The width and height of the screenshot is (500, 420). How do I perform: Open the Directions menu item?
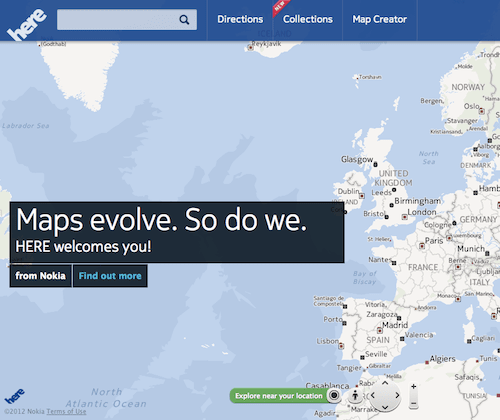[x=240, y=19]
